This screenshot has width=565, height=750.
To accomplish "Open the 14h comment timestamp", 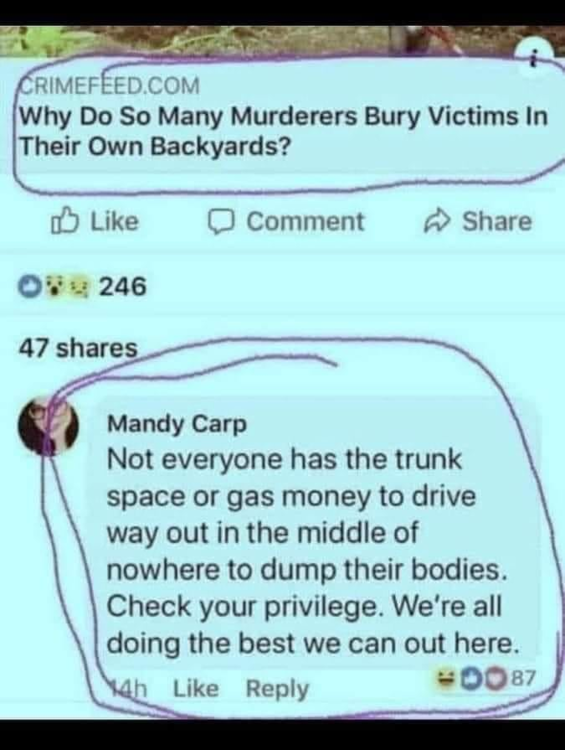I will coord(129,689).
